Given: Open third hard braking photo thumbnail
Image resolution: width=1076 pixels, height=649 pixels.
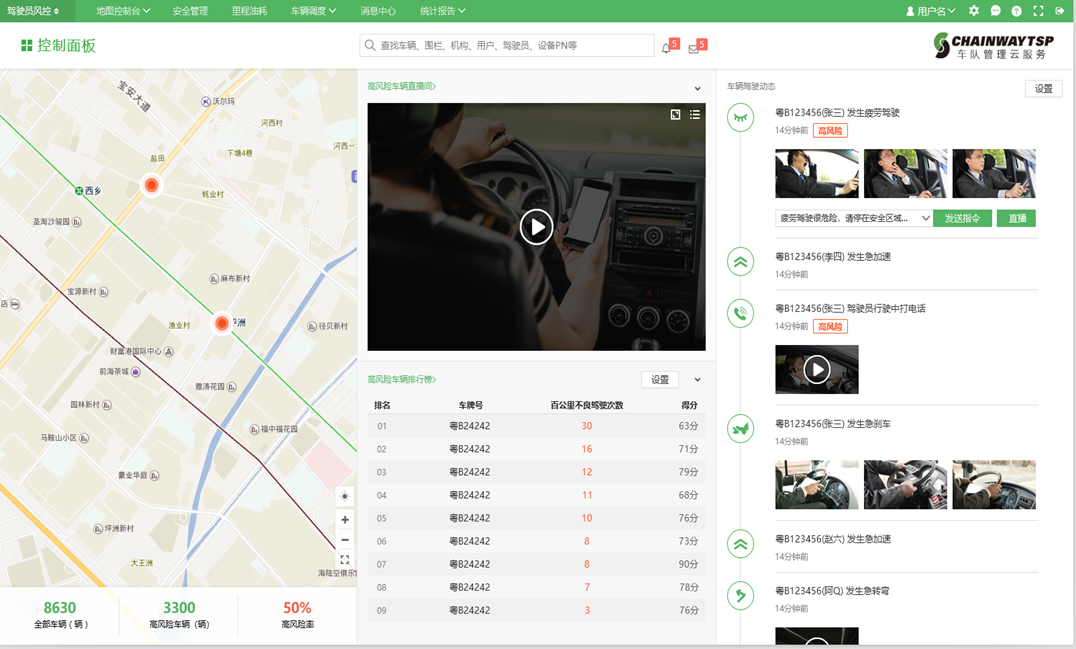Looking at the screenshot, I should point(994,484).
